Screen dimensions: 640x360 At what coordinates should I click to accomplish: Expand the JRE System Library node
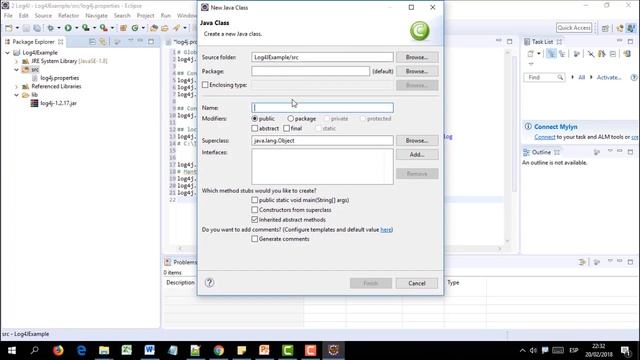(x=16, y=61)
